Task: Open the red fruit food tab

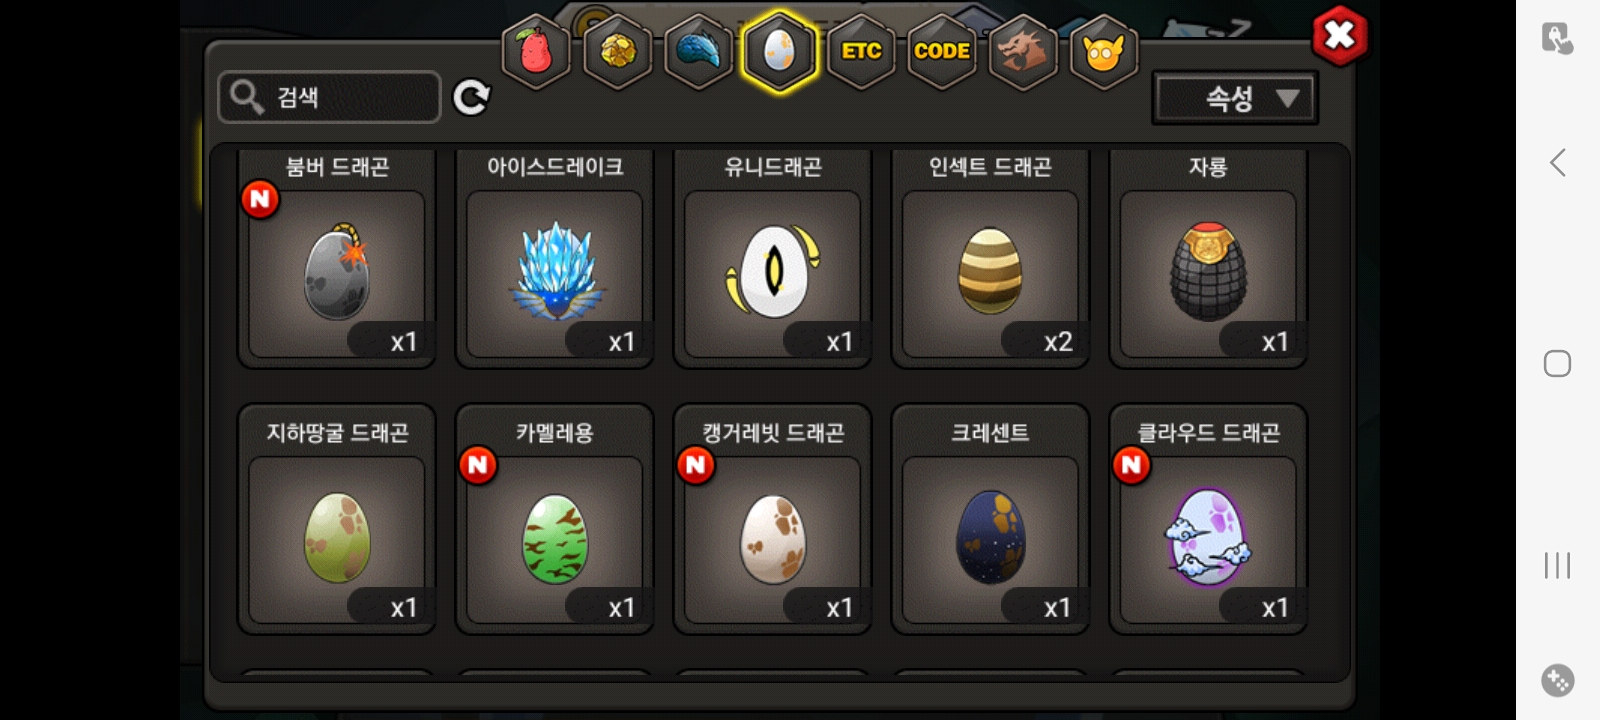Action: (536, 51)
